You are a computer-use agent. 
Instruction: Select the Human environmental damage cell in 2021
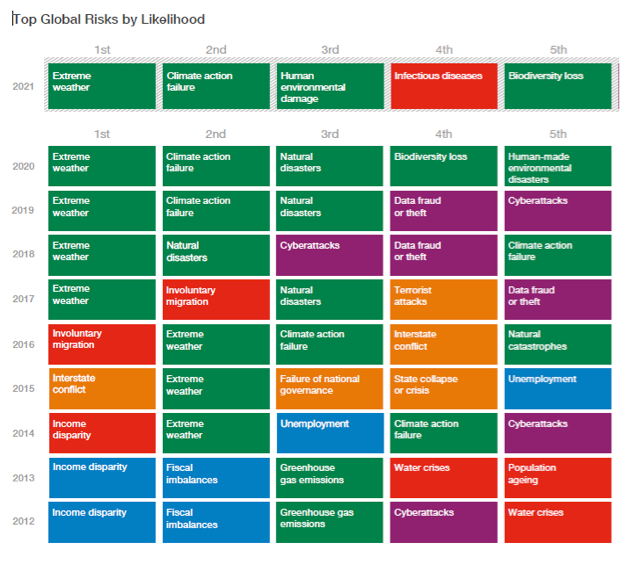click(x=329, y=87)
